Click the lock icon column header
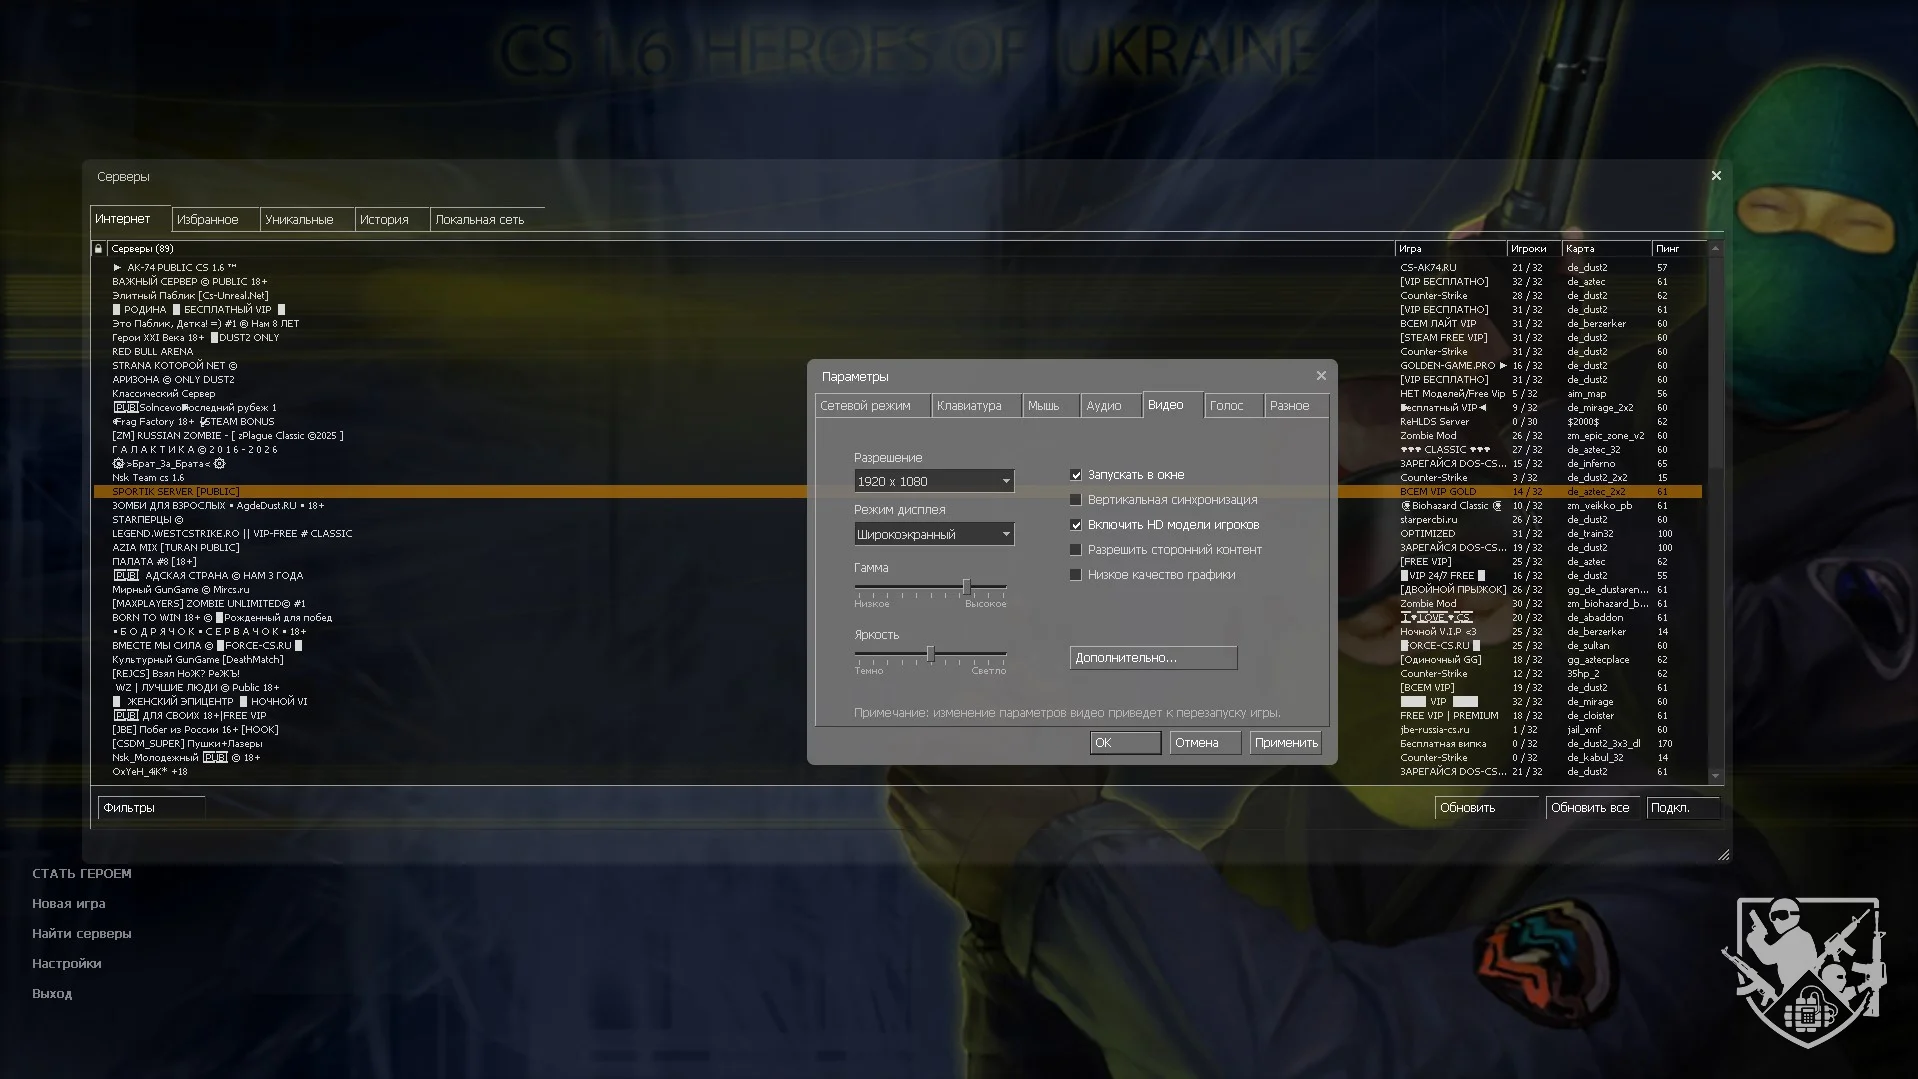The width and height of the screenshot is (1918, 1079). tap(98, 249)
